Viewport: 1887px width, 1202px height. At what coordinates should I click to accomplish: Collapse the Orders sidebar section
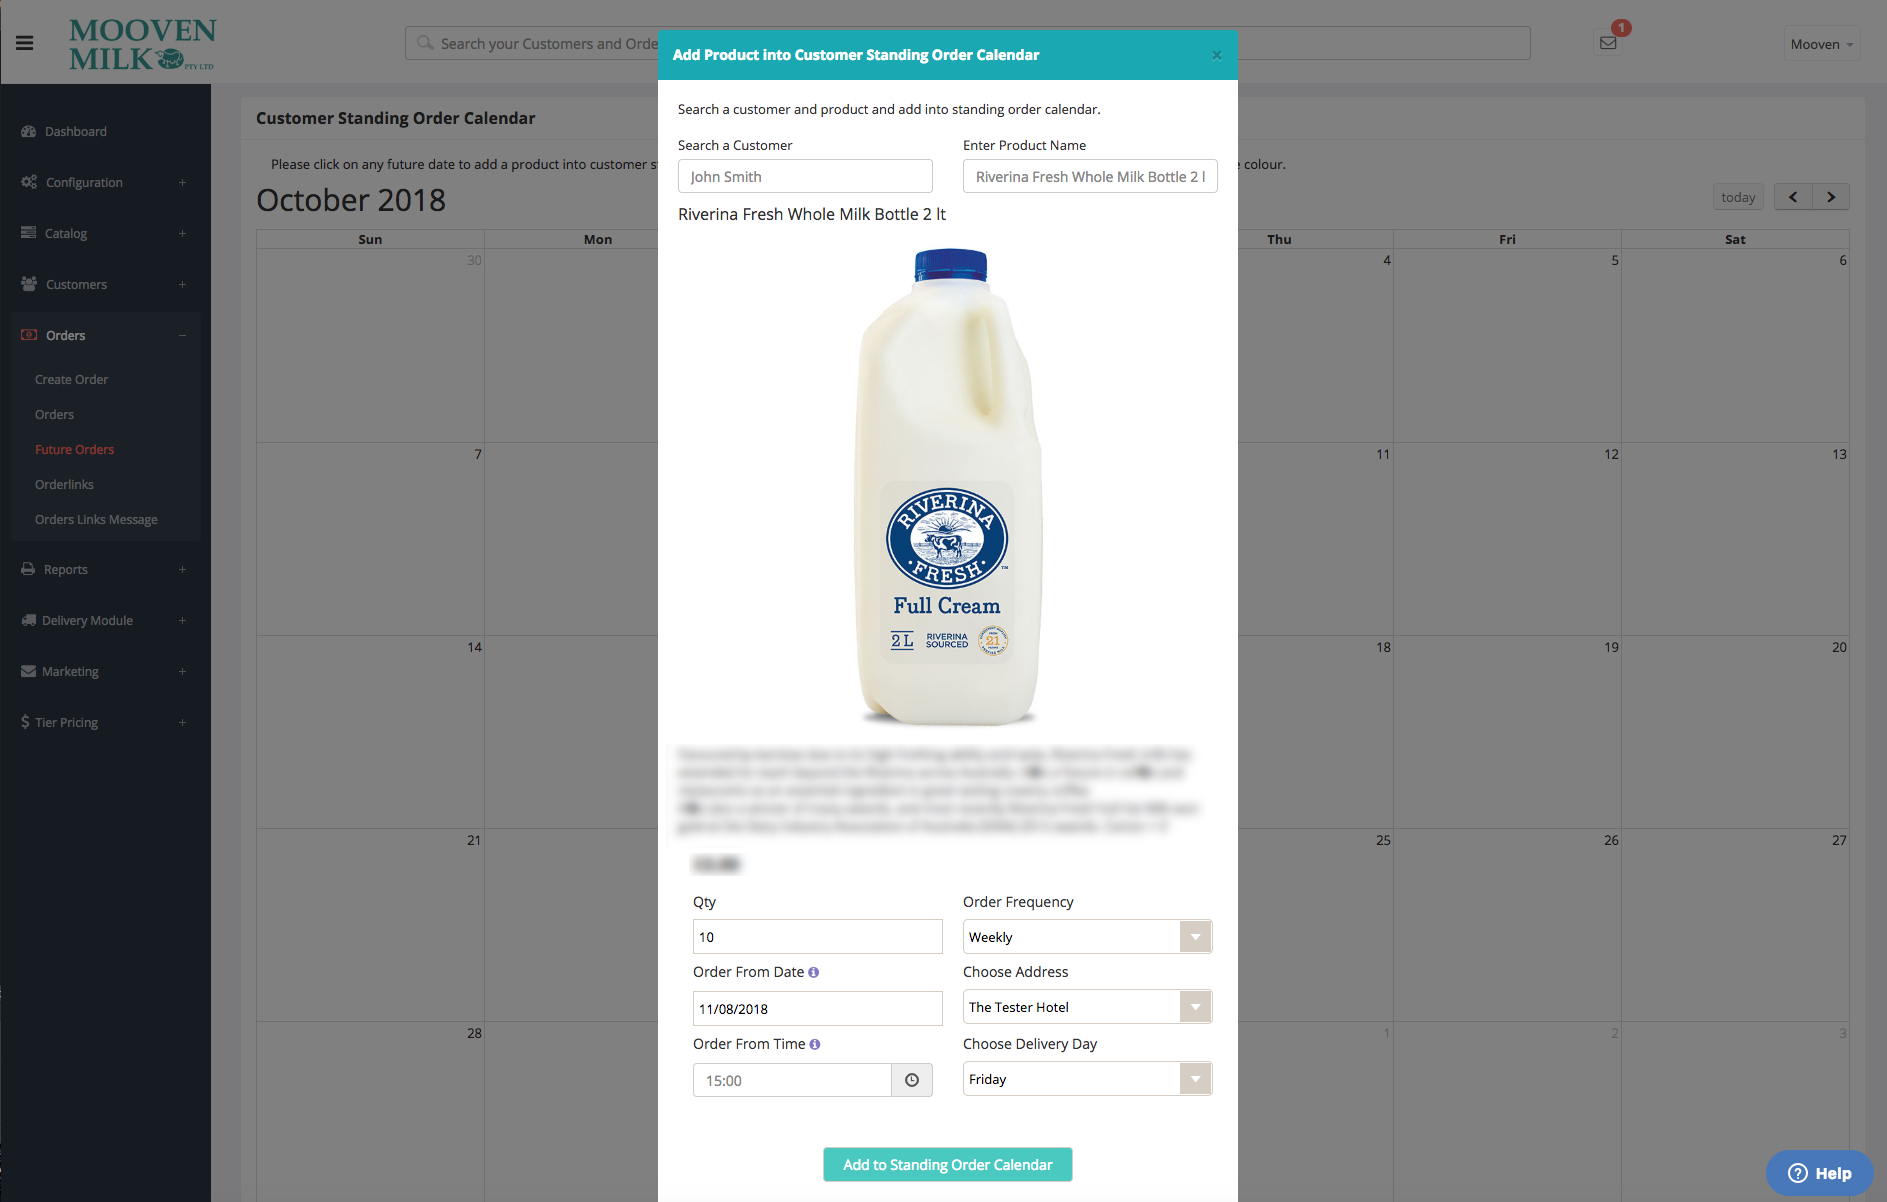click(105, 335)
